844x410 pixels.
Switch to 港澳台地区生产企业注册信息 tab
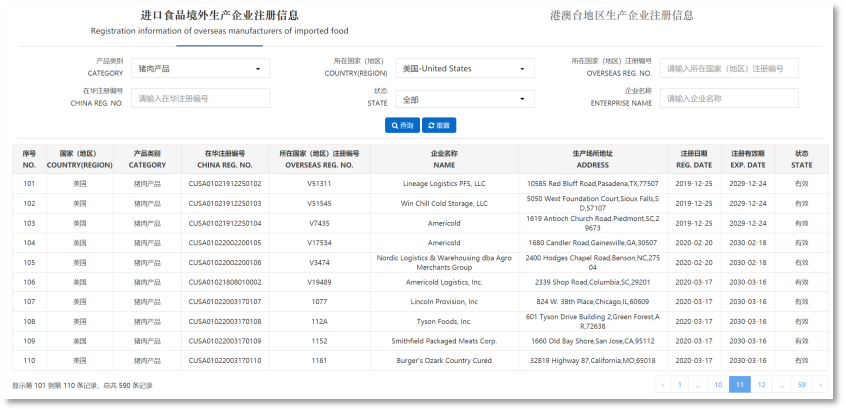point(622,16)
